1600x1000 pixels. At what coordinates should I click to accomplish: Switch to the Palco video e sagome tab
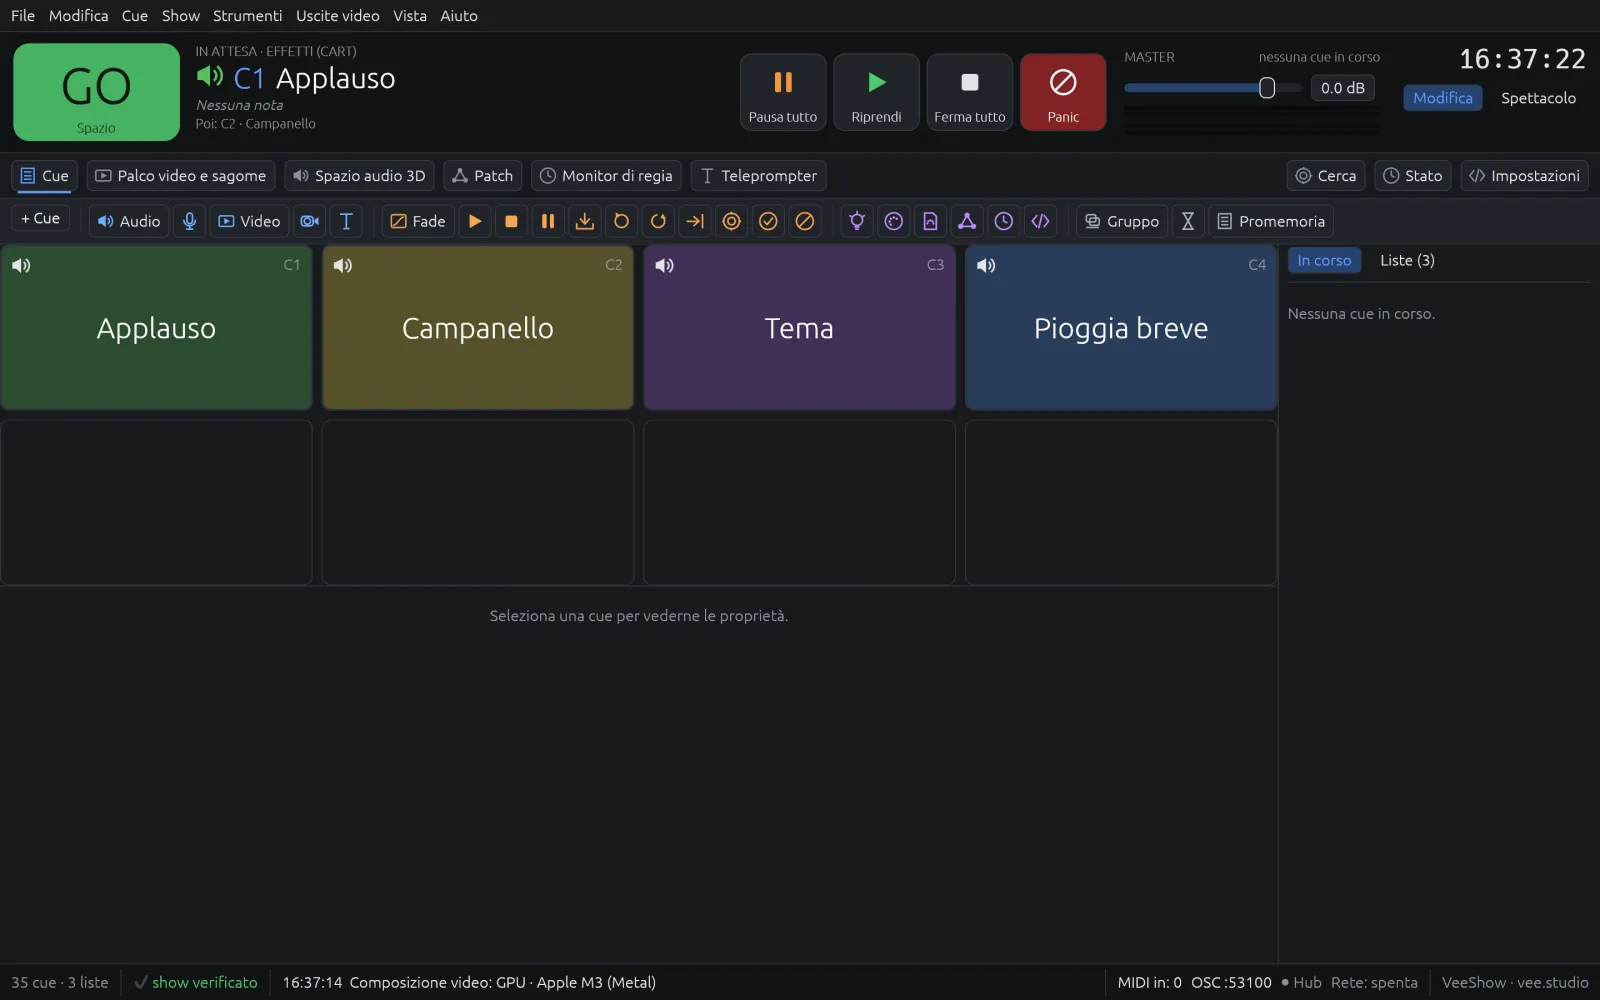point(181,176)
